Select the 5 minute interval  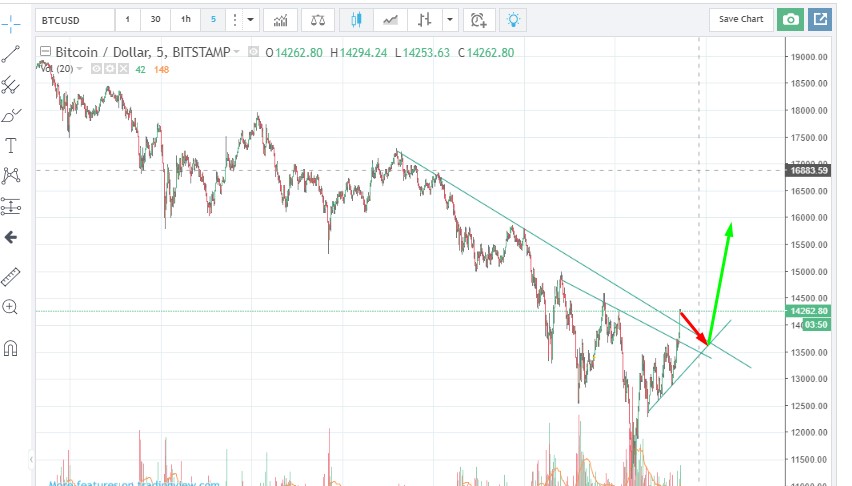213,20
